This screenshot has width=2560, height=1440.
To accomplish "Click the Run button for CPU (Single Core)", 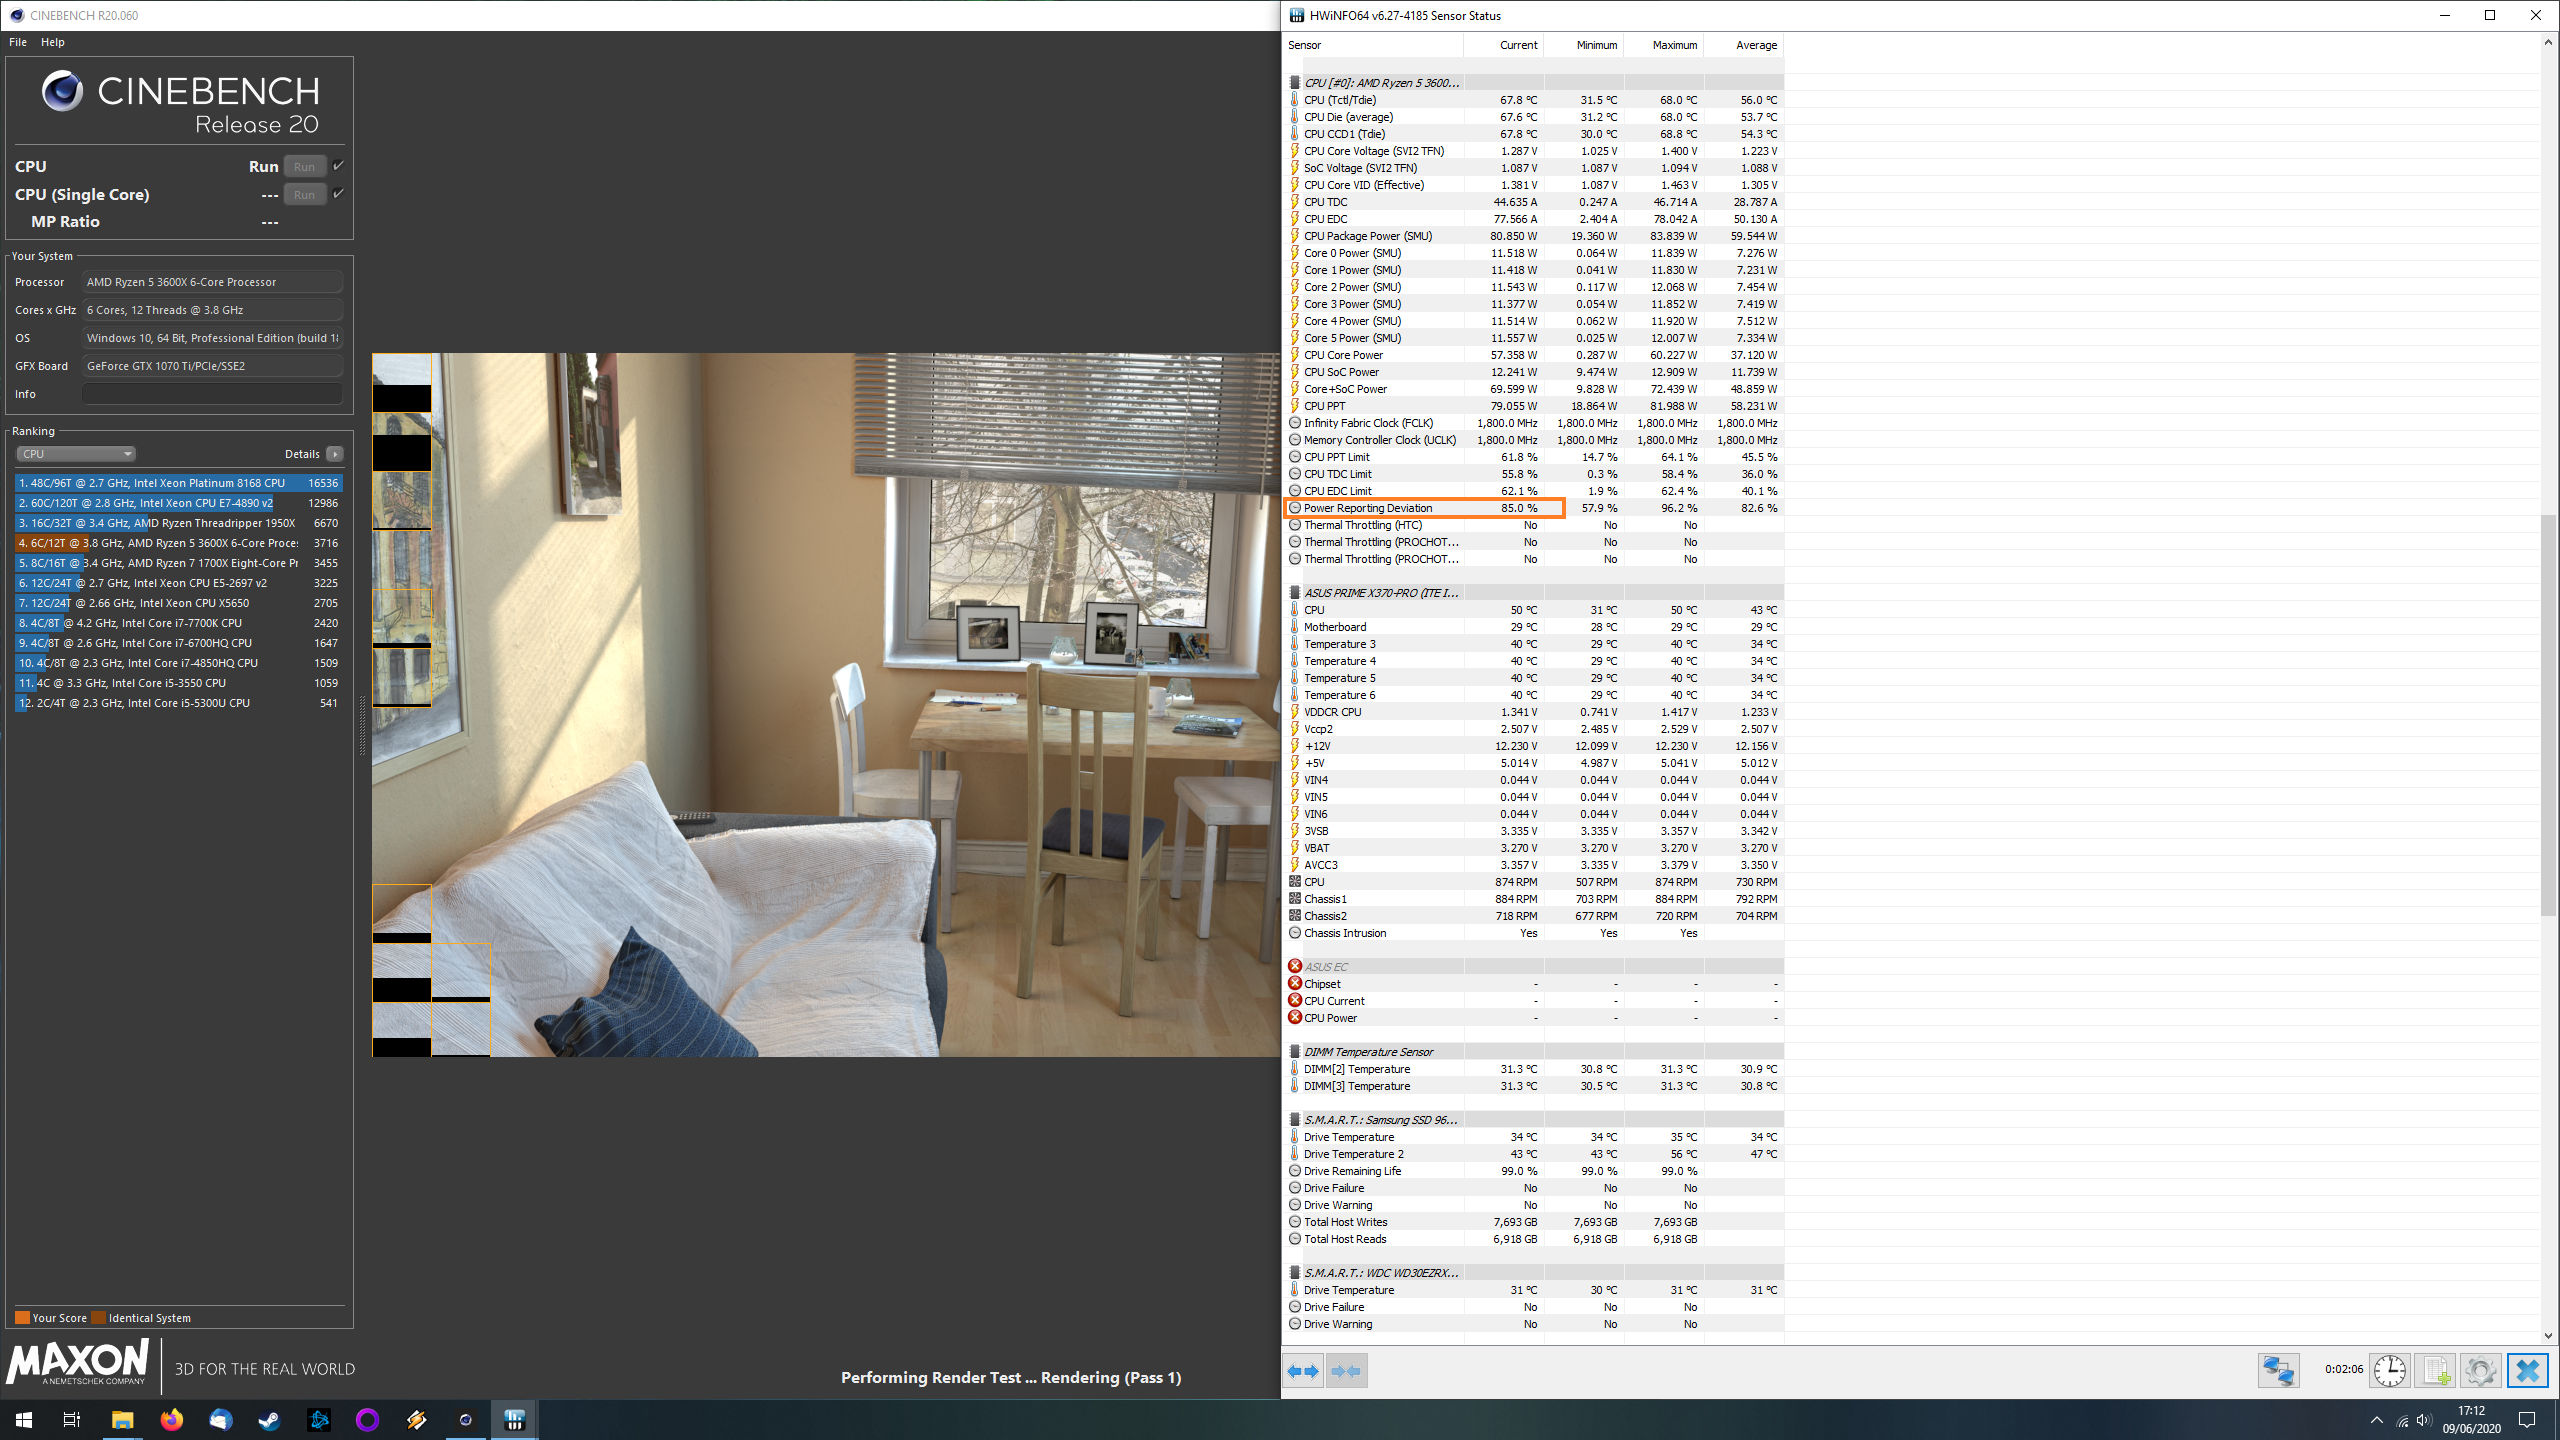I will [305, 195].
